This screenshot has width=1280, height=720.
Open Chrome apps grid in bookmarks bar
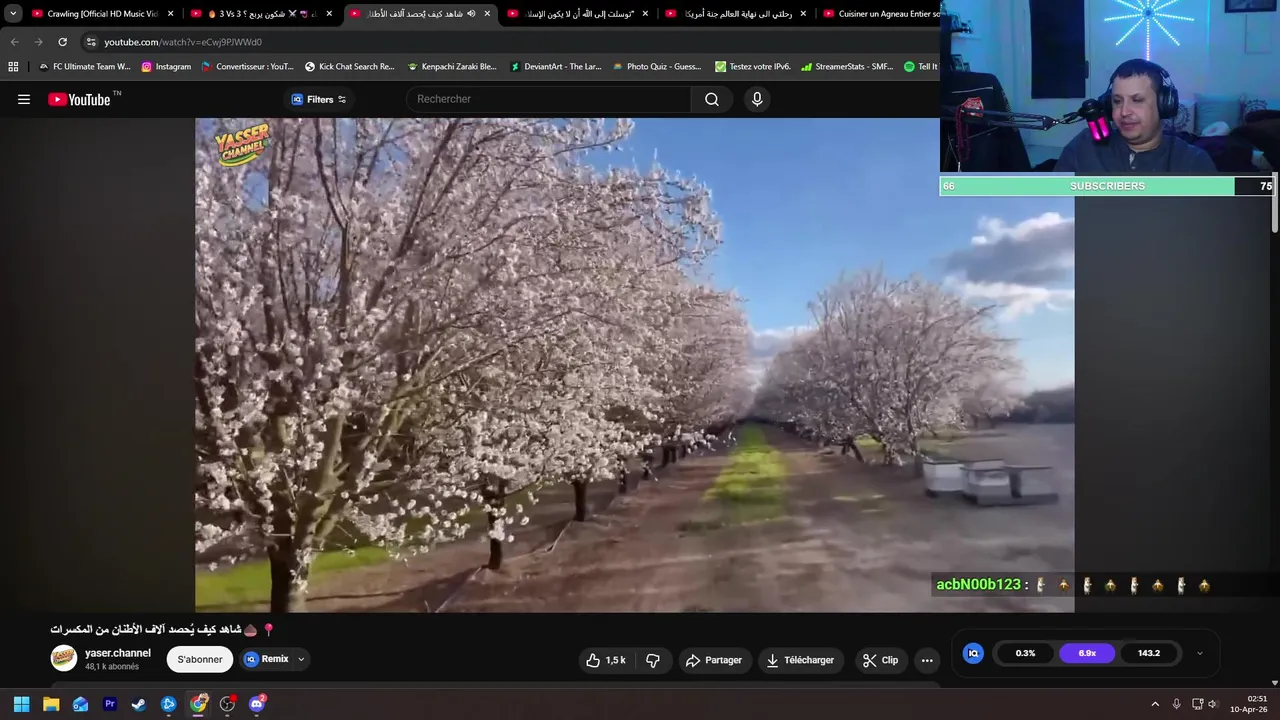pyautogui.click(x=13, y=67)
